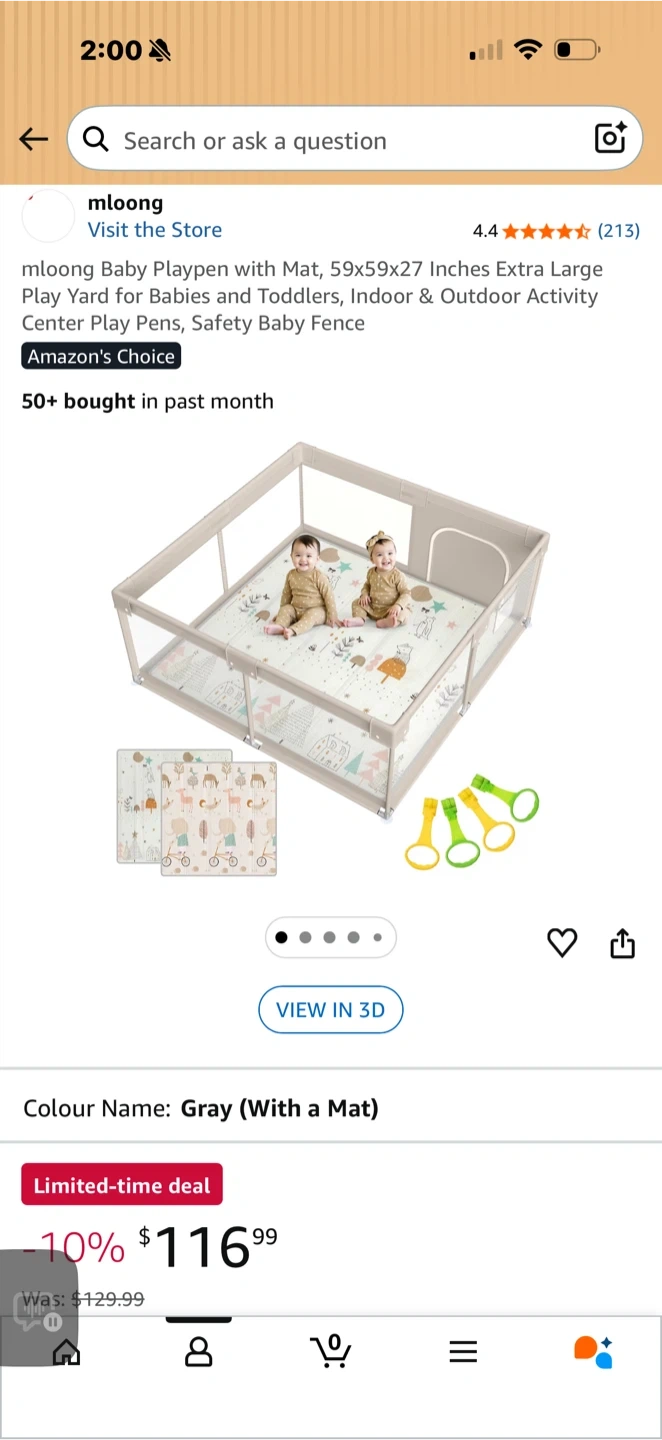The height and width of the screenshot is (1440, 662).
Task: Open camera lens search icon
Action: [610, 138]
